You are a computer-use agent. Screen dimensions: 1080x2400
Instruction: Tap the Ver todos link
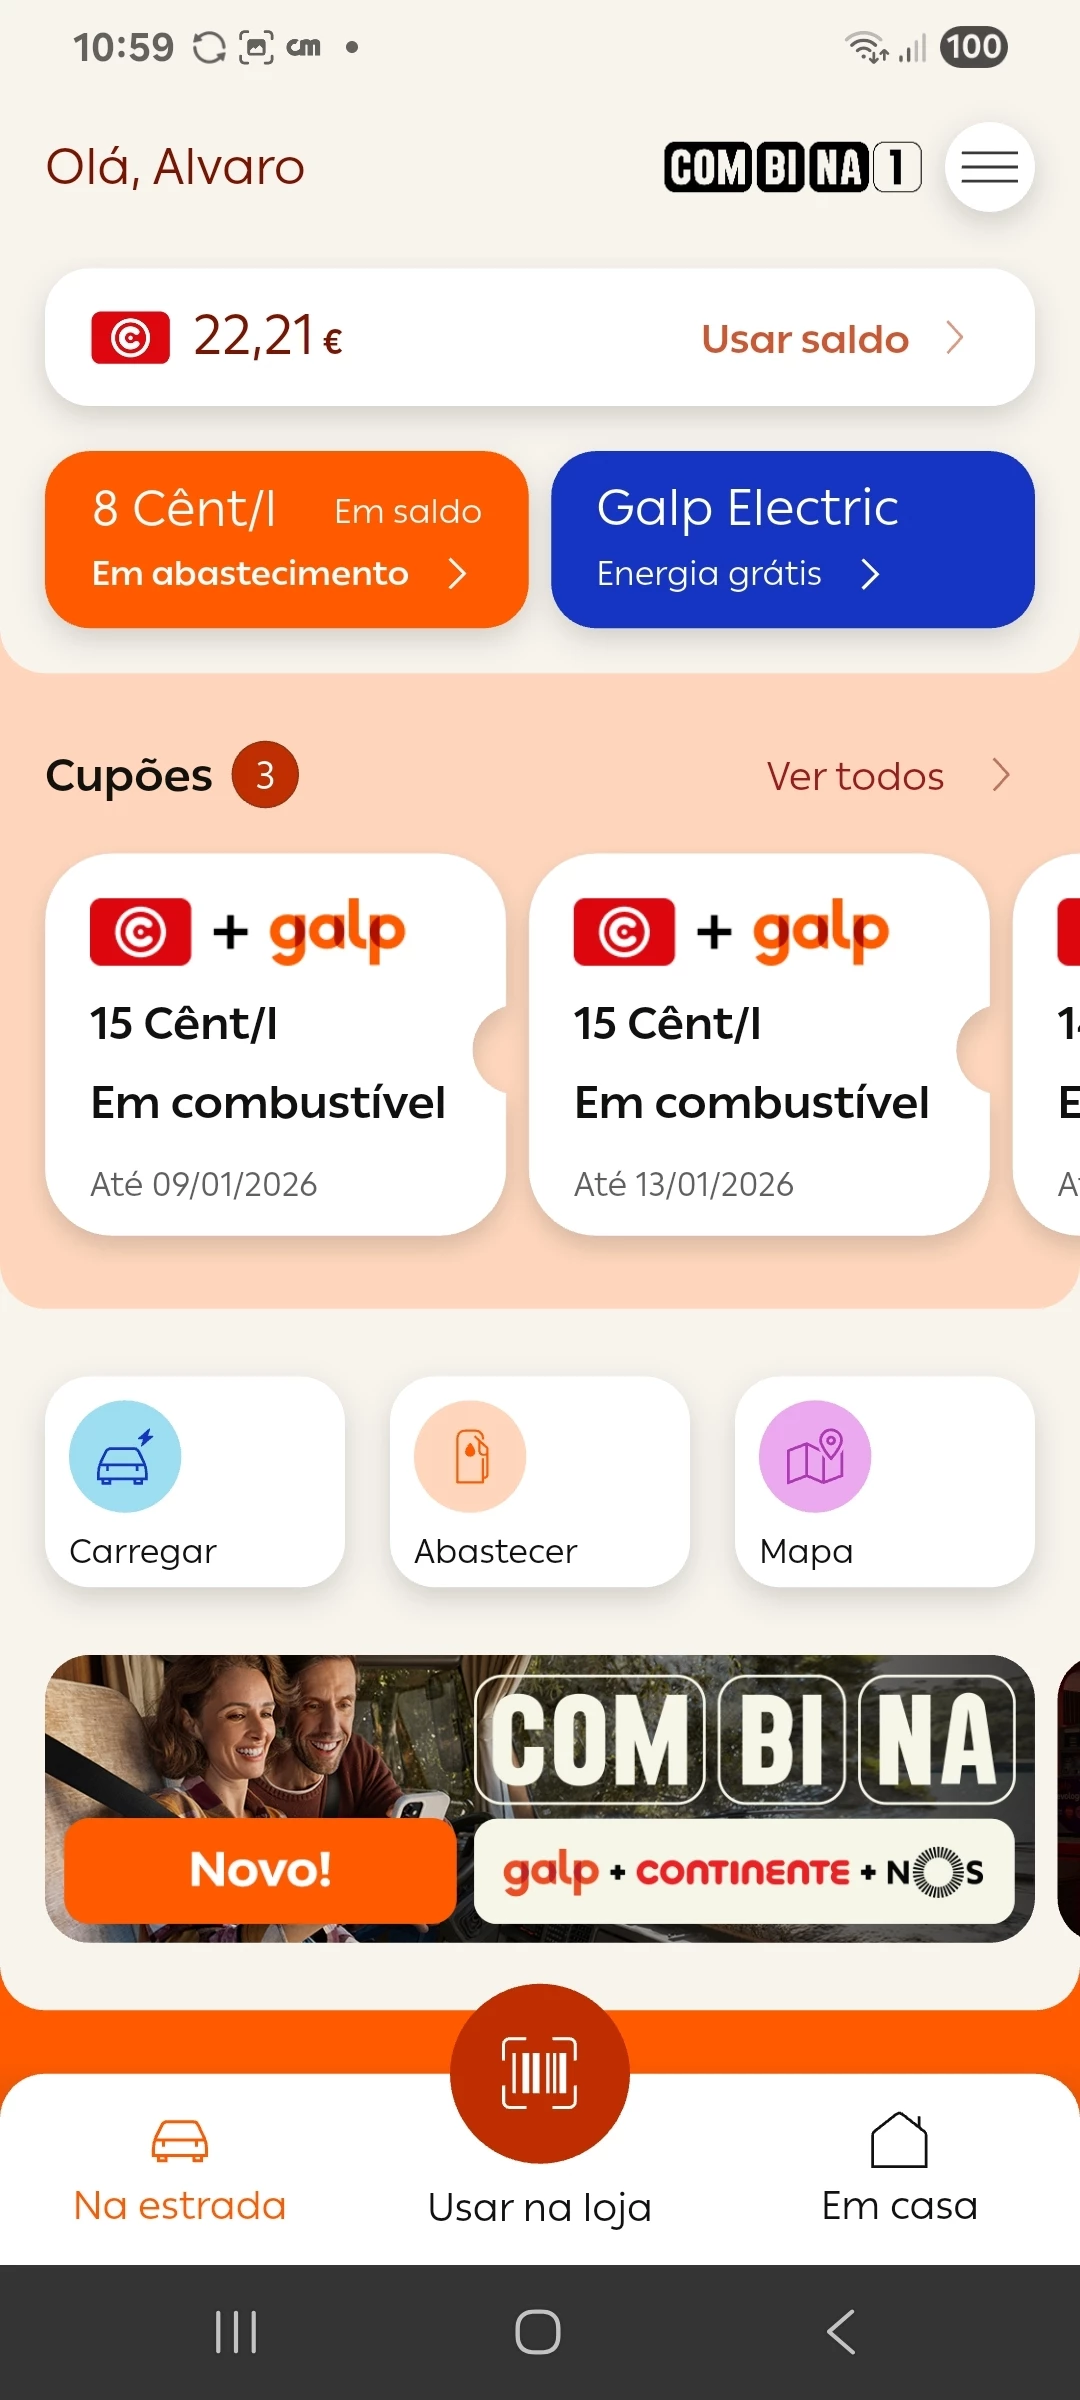(856, 777)
